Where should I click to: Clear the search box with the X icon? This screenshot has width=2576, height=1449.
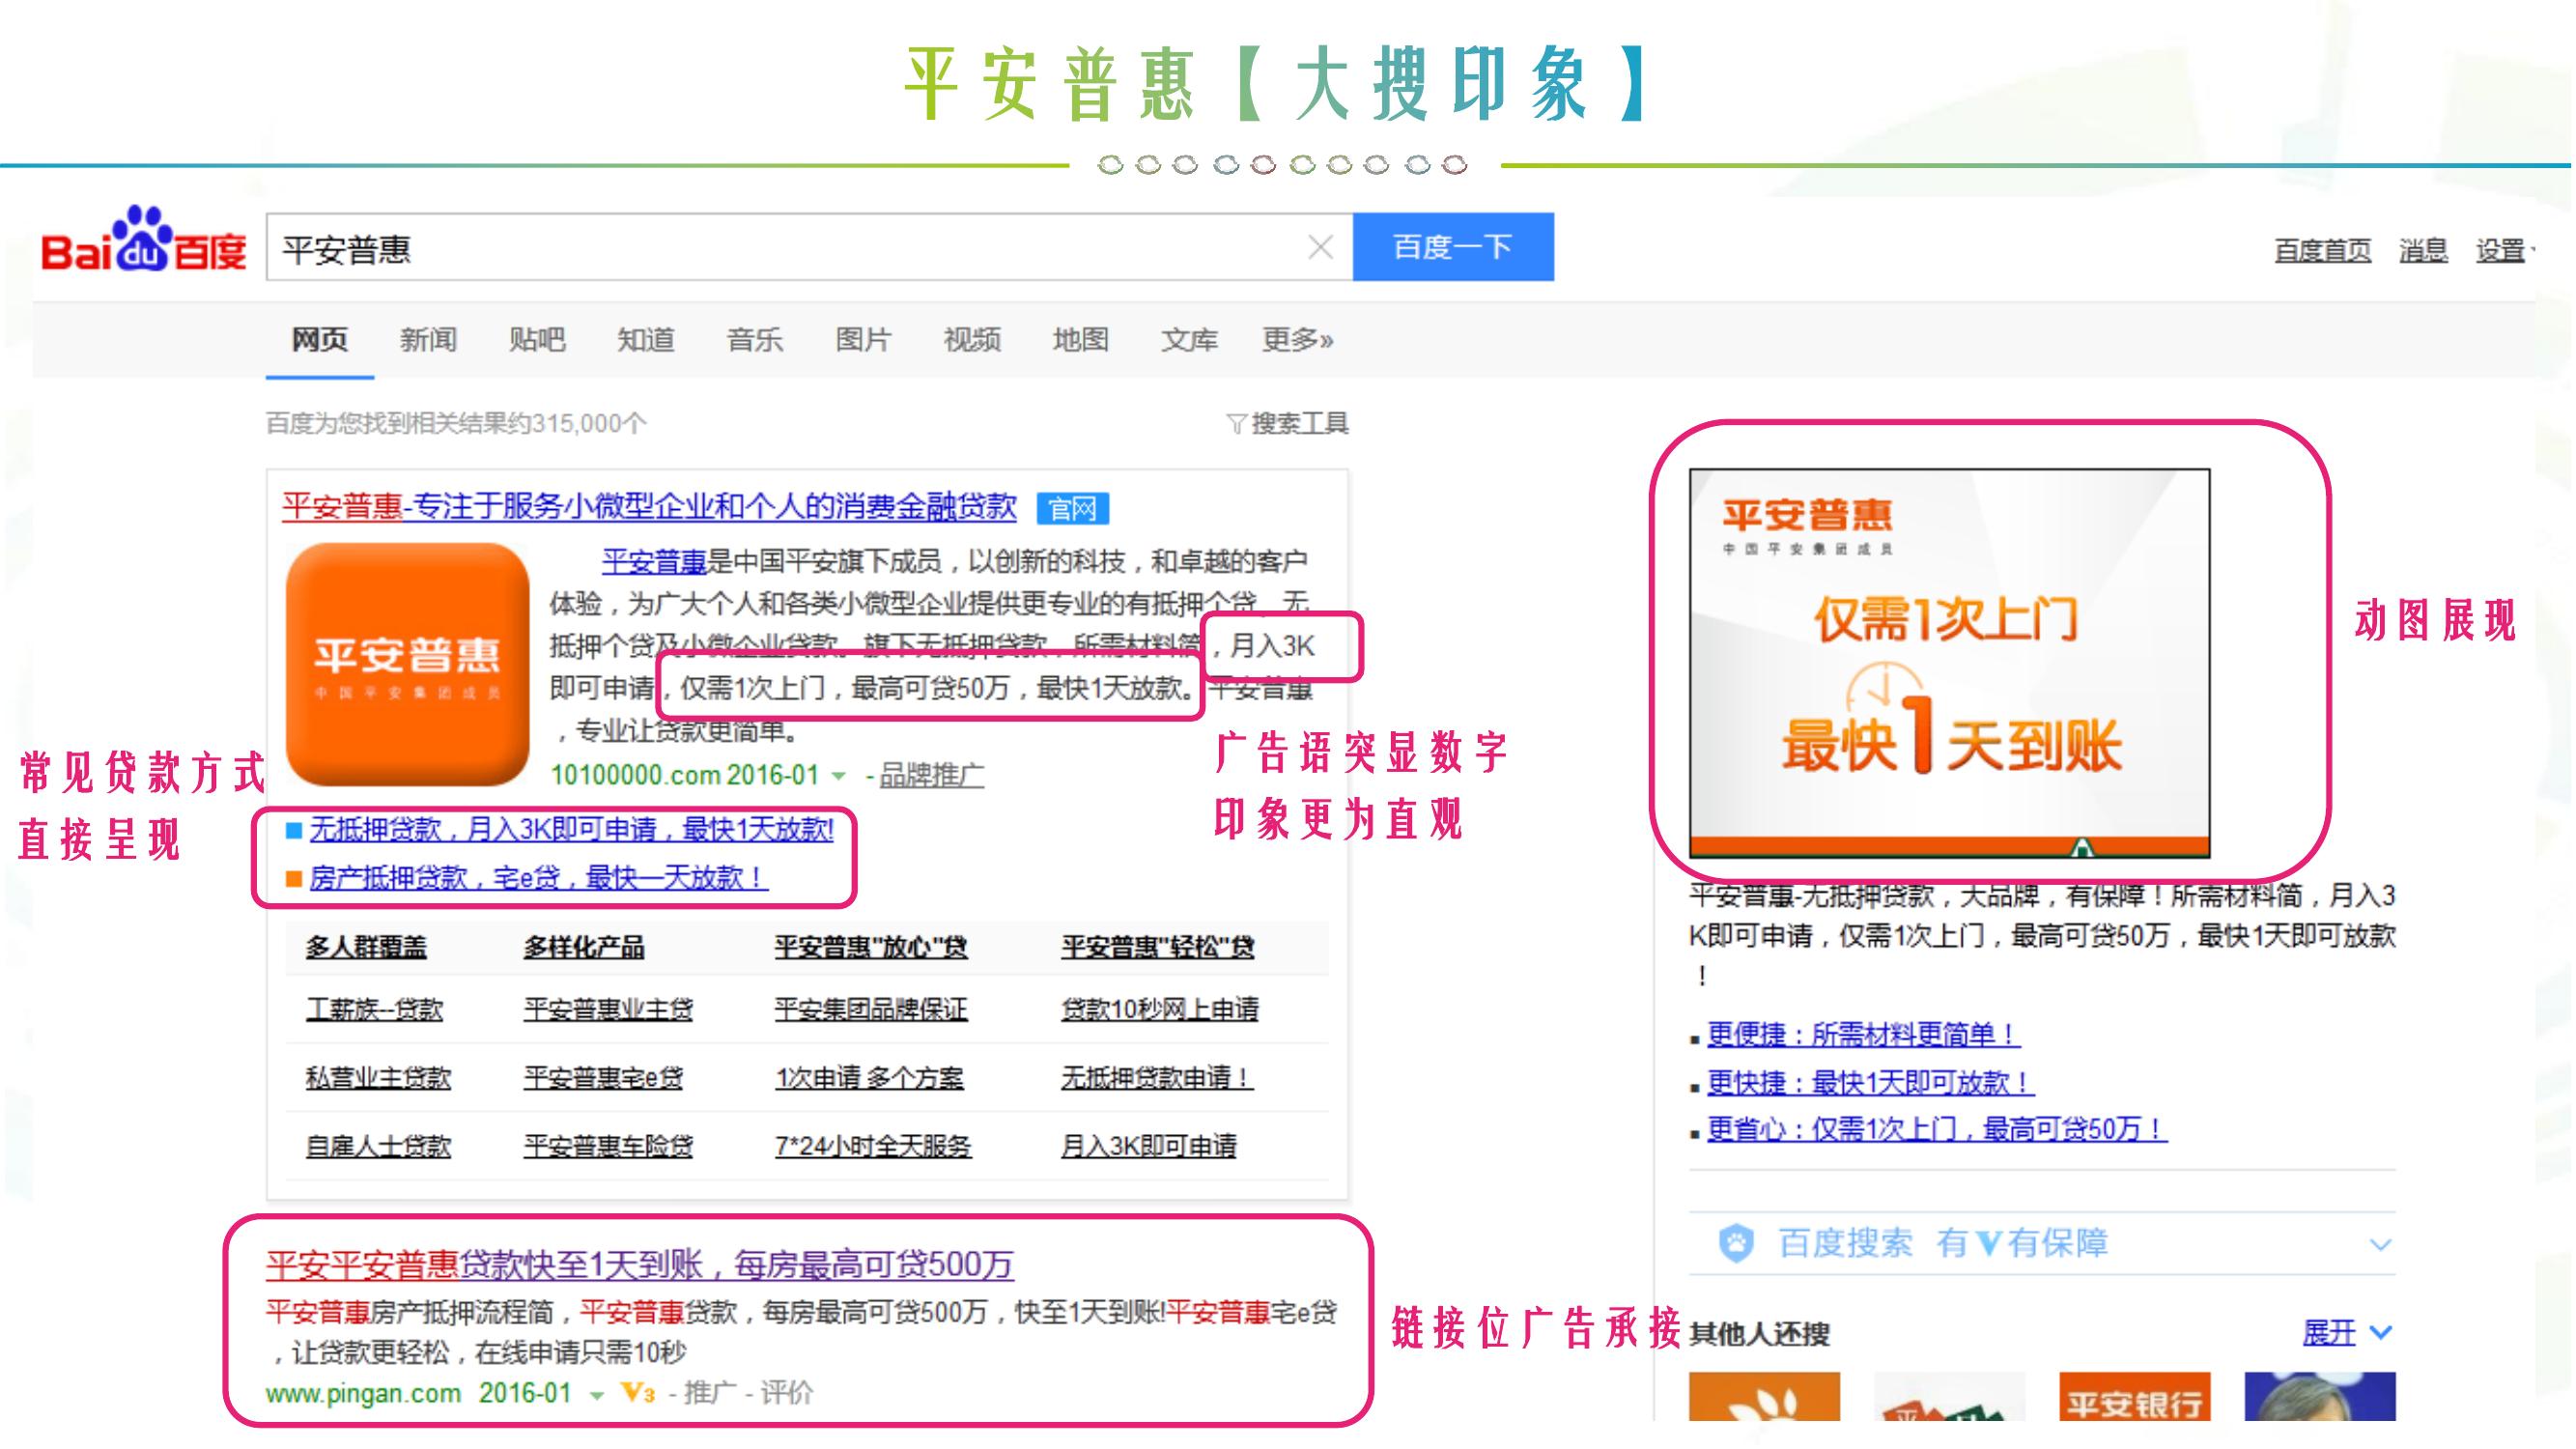click(1321, 247)
